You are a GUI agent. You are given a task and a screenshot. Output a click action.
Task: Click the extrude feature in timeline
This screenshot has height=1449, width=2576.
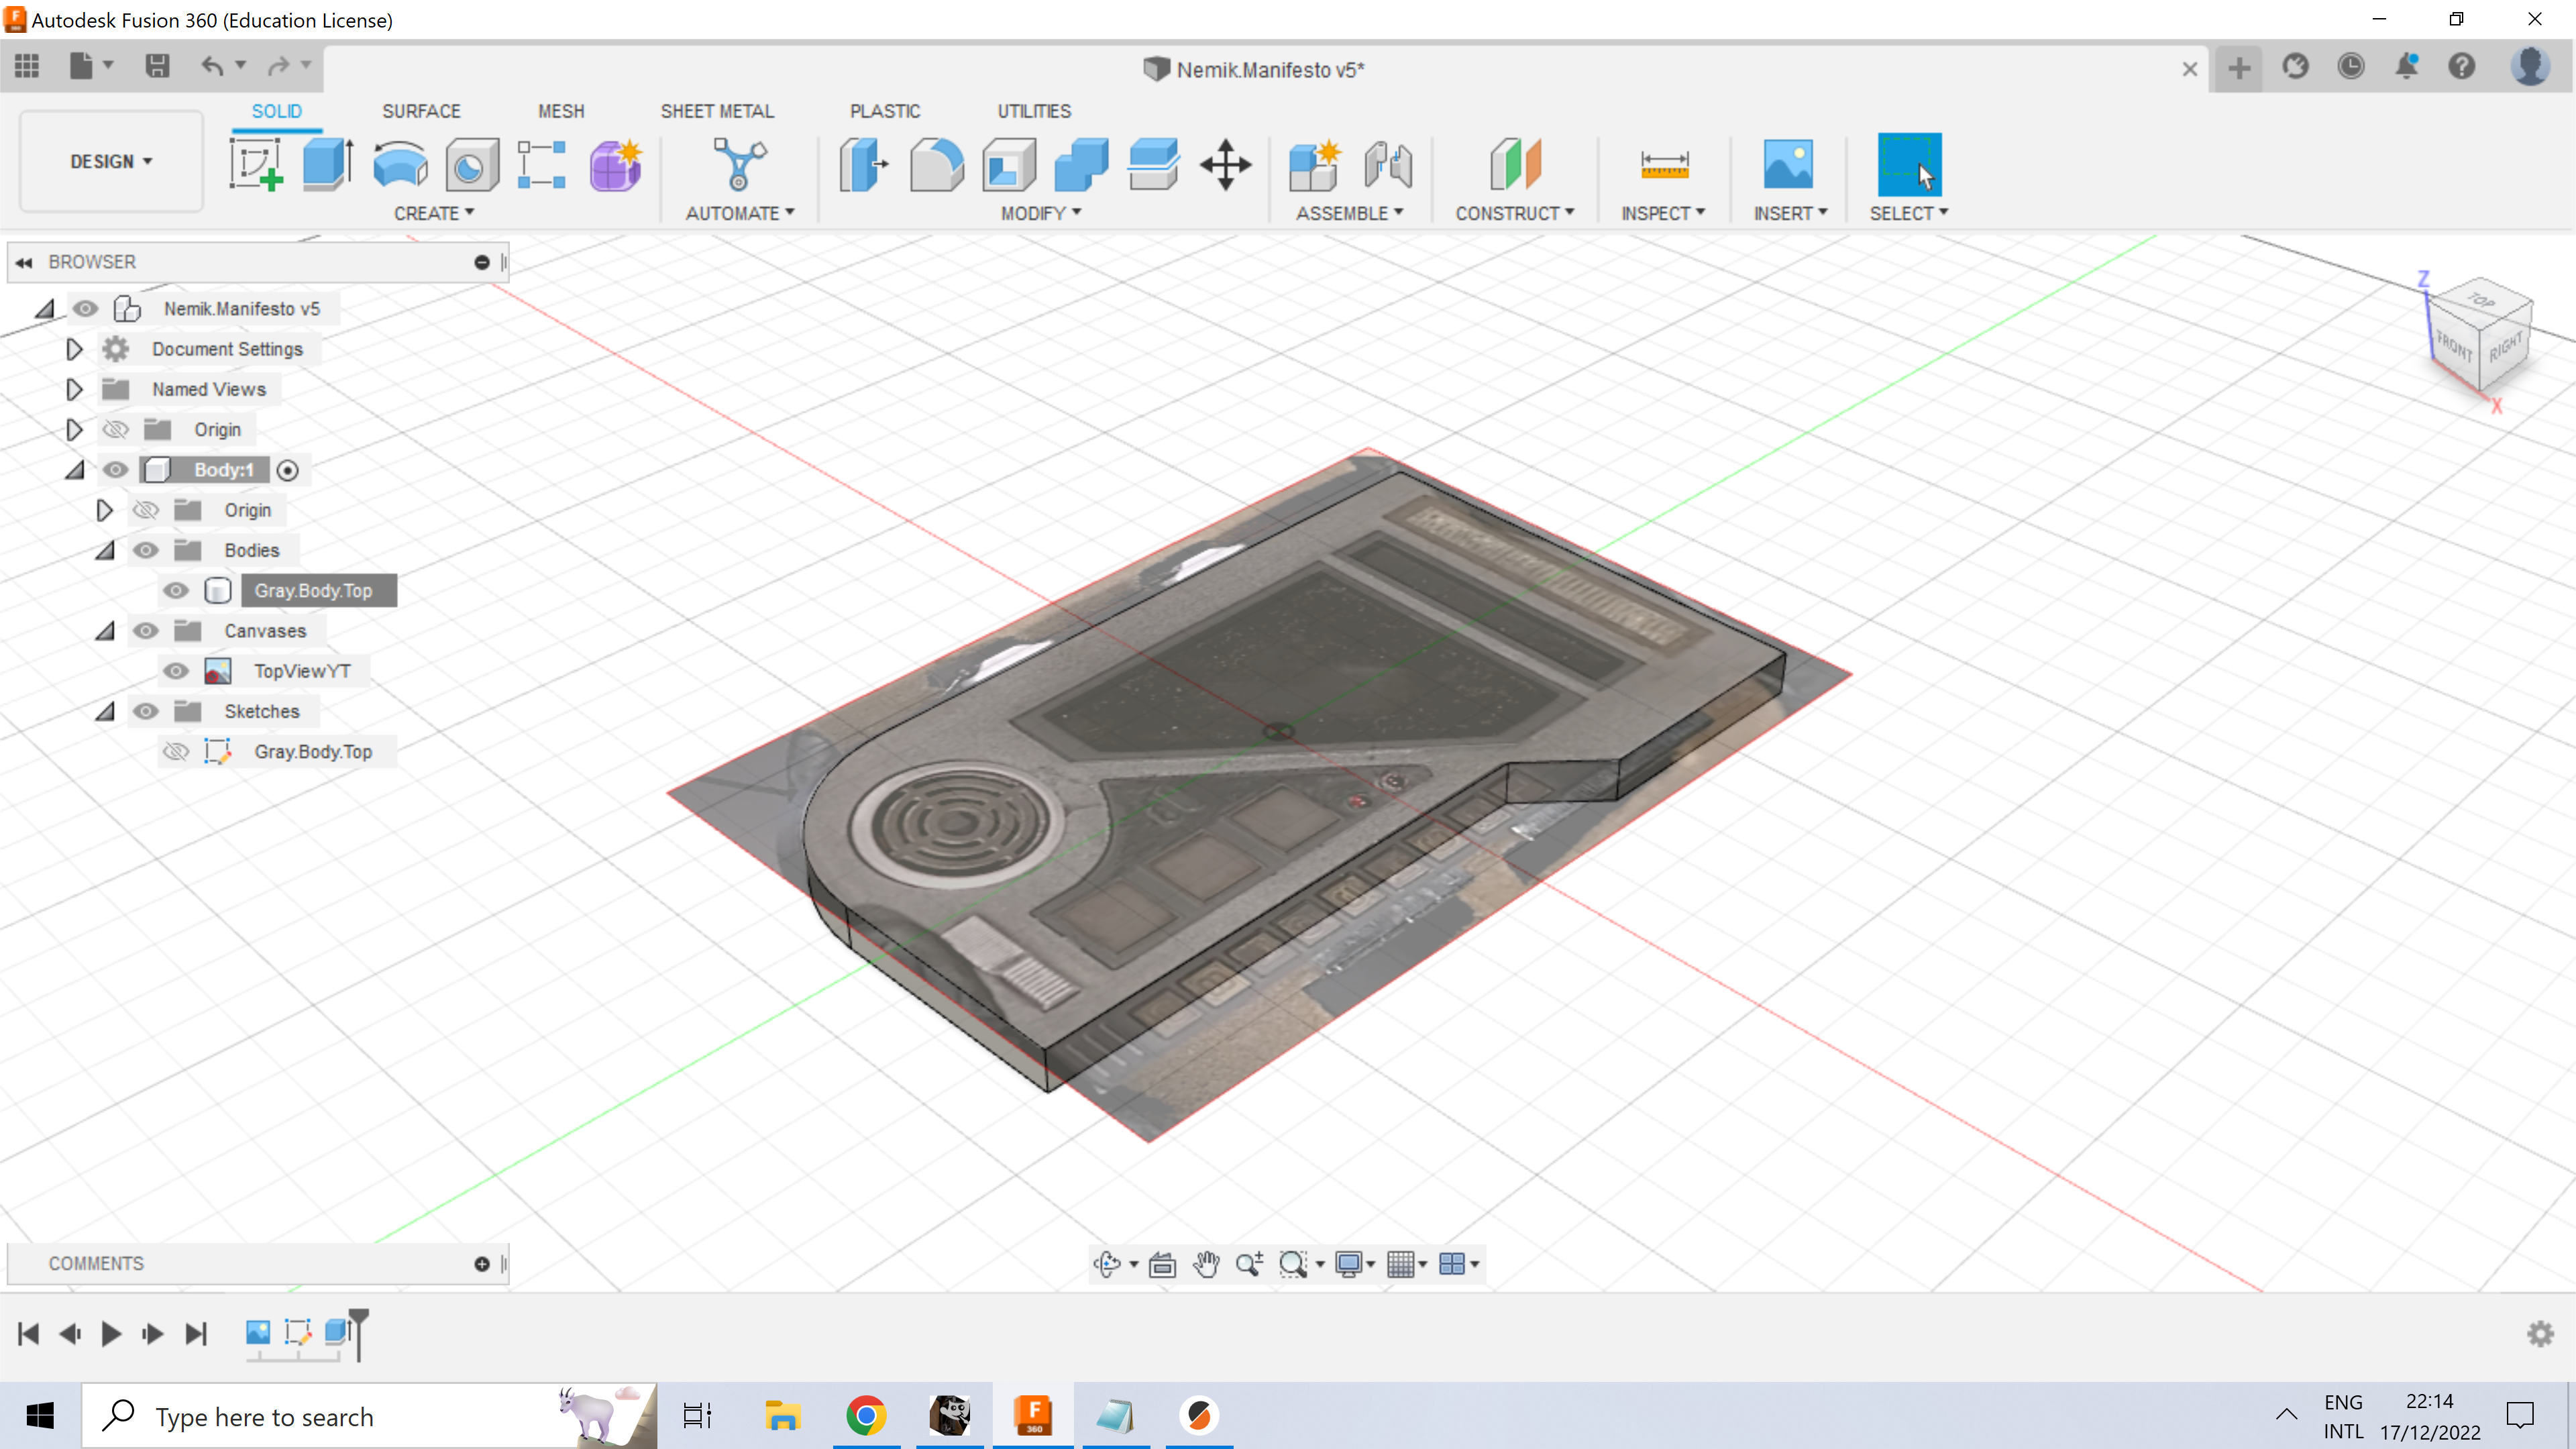click(x=337, y=1332)
